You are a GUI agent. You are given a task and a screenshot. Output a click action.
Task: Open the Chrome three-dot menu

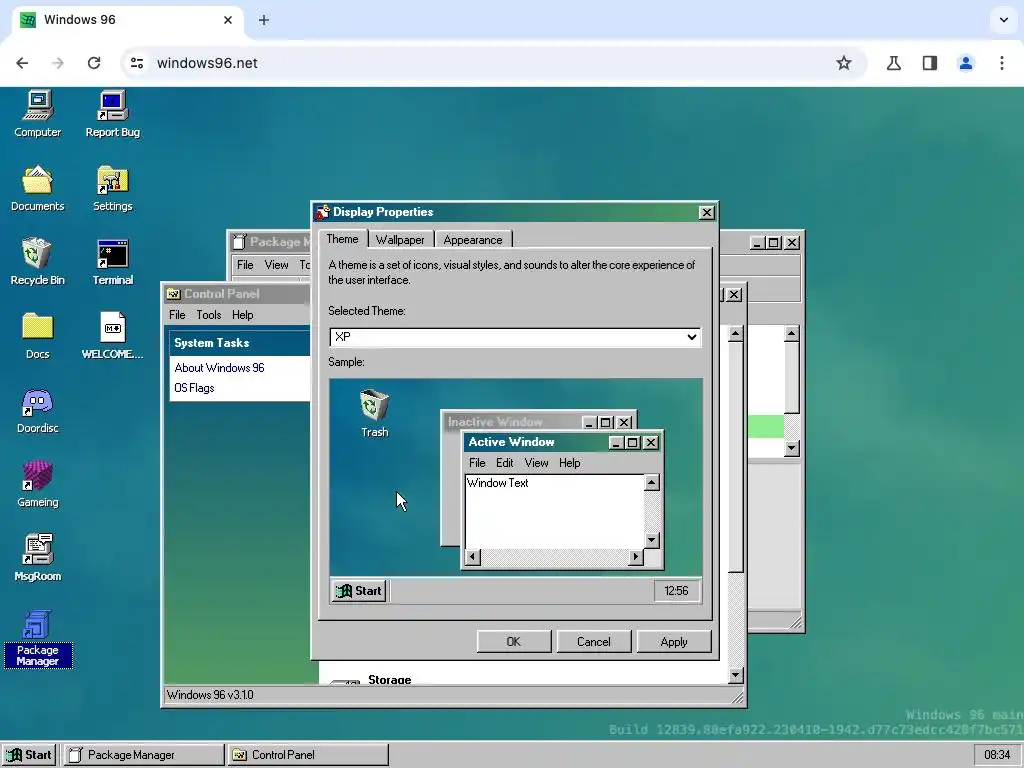point(1001,63)
